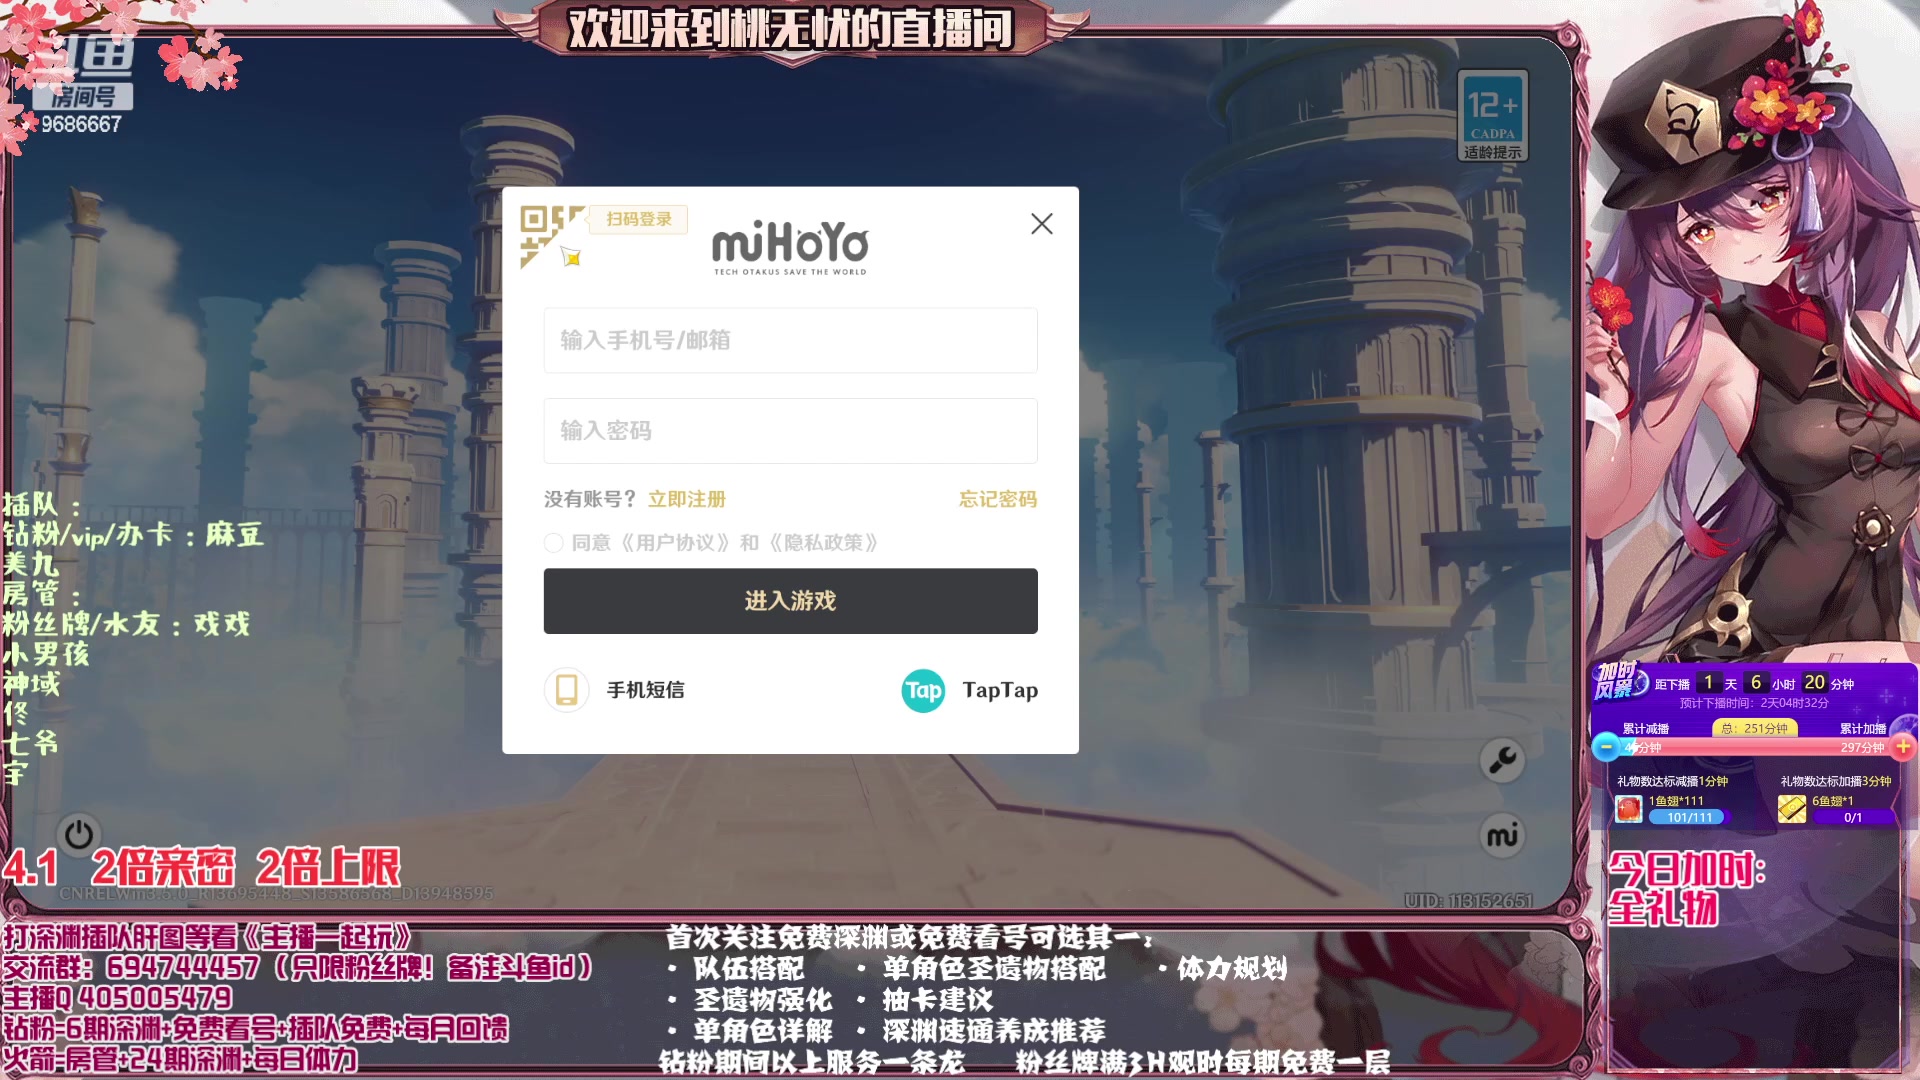Close the miHoYo login dialog
1920x1080 pixels.
(1041, 224)
